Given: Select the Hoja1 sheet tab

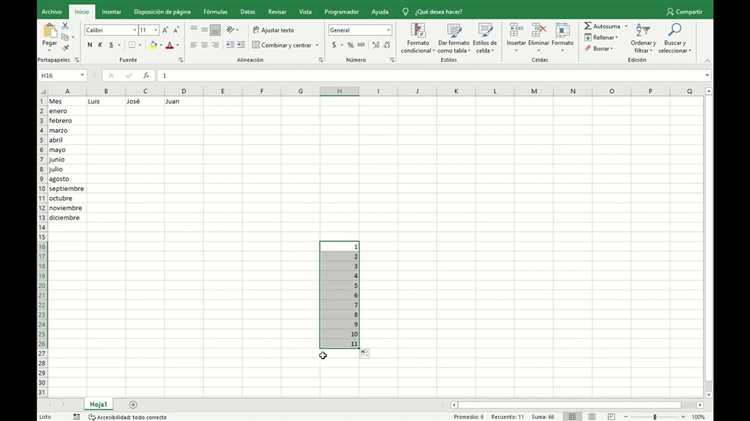Looking at the screenshot, I should click(99, 405).
